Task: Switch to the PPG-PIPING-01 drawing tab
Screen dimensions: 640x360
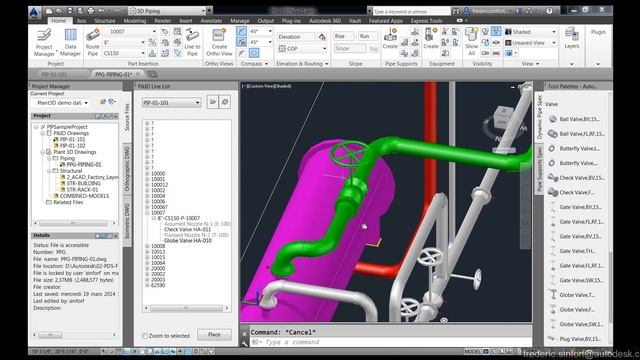Action: coord(113,74)
